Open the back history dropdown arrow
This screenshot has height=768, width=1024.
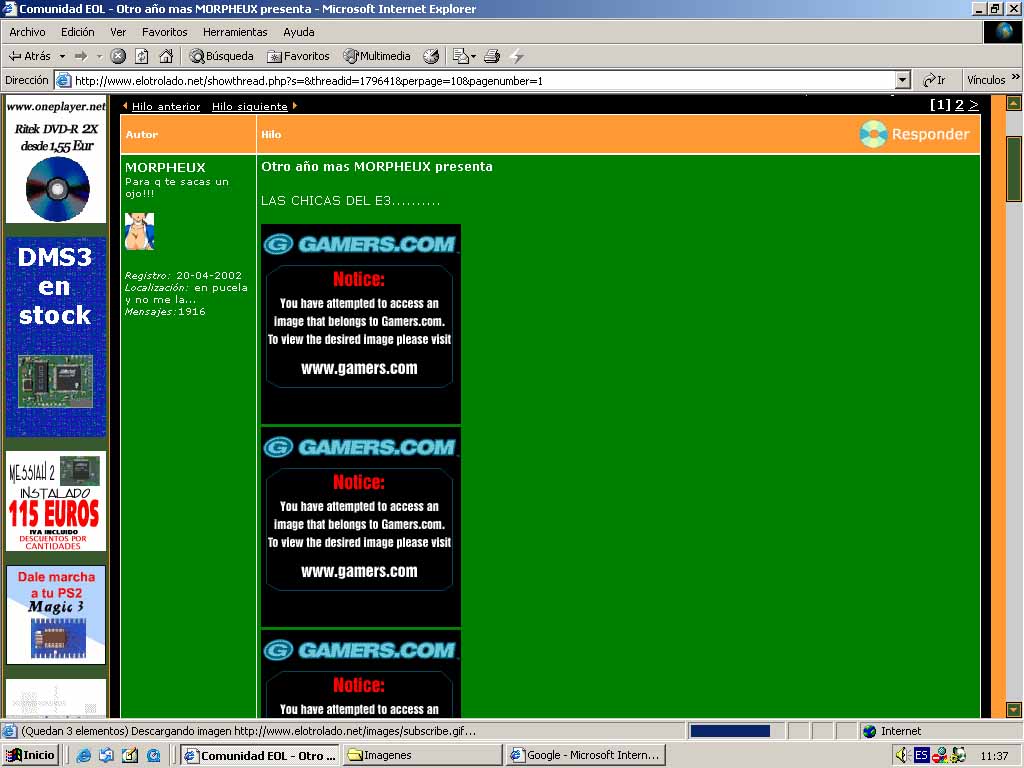[62, 57]
